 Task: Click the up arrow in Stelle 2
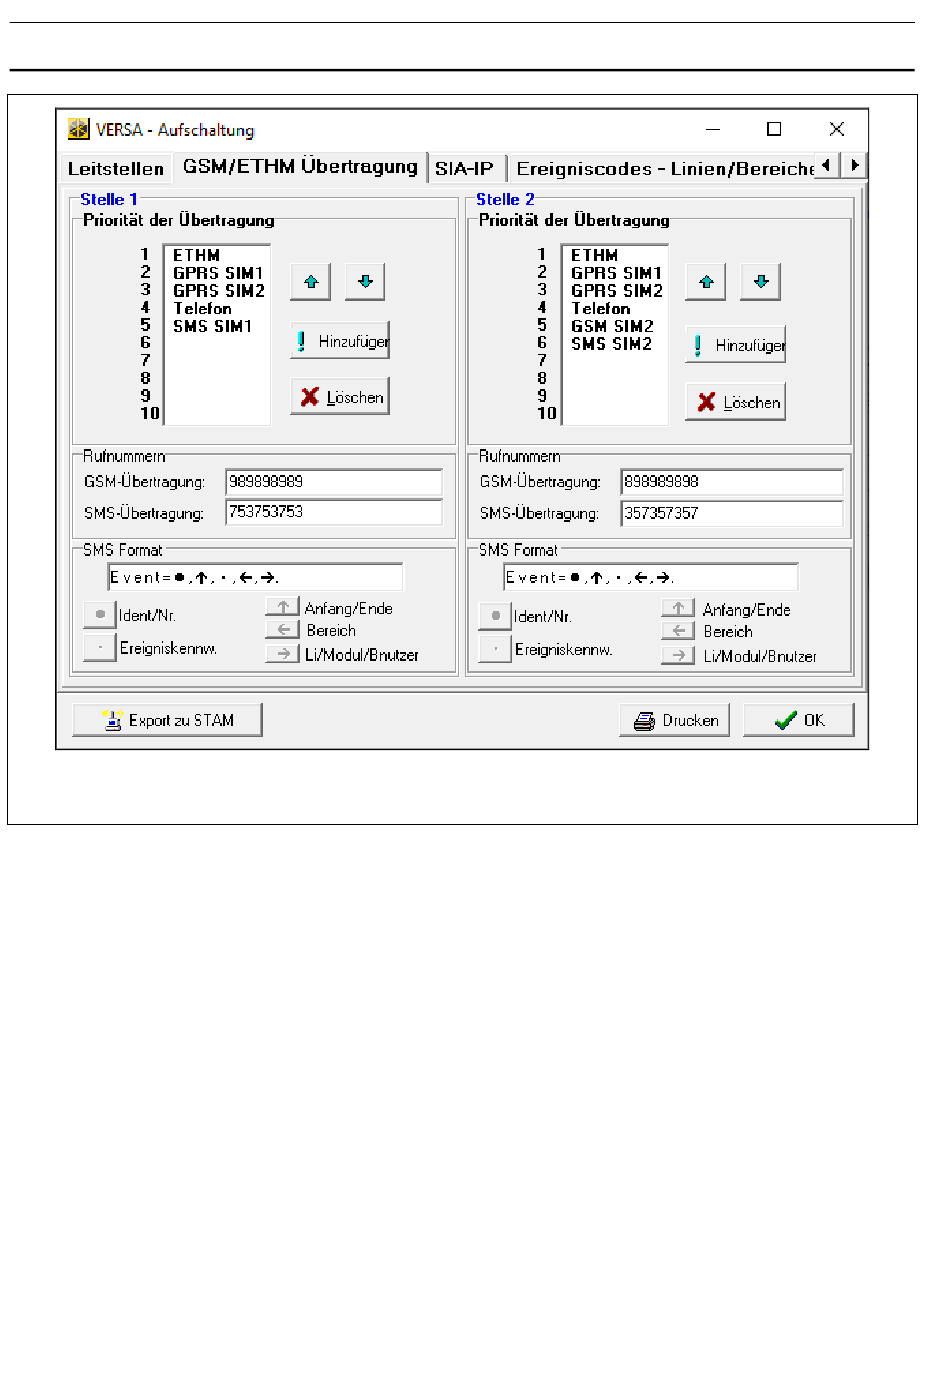click(x=705, y=282)
